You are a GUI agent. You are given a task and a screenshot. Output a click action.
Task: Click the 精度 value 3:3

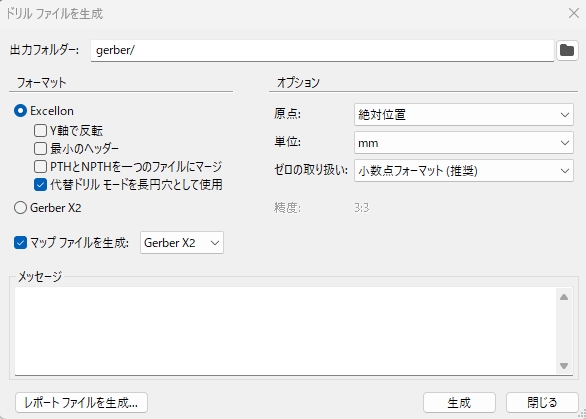point(362,207)
